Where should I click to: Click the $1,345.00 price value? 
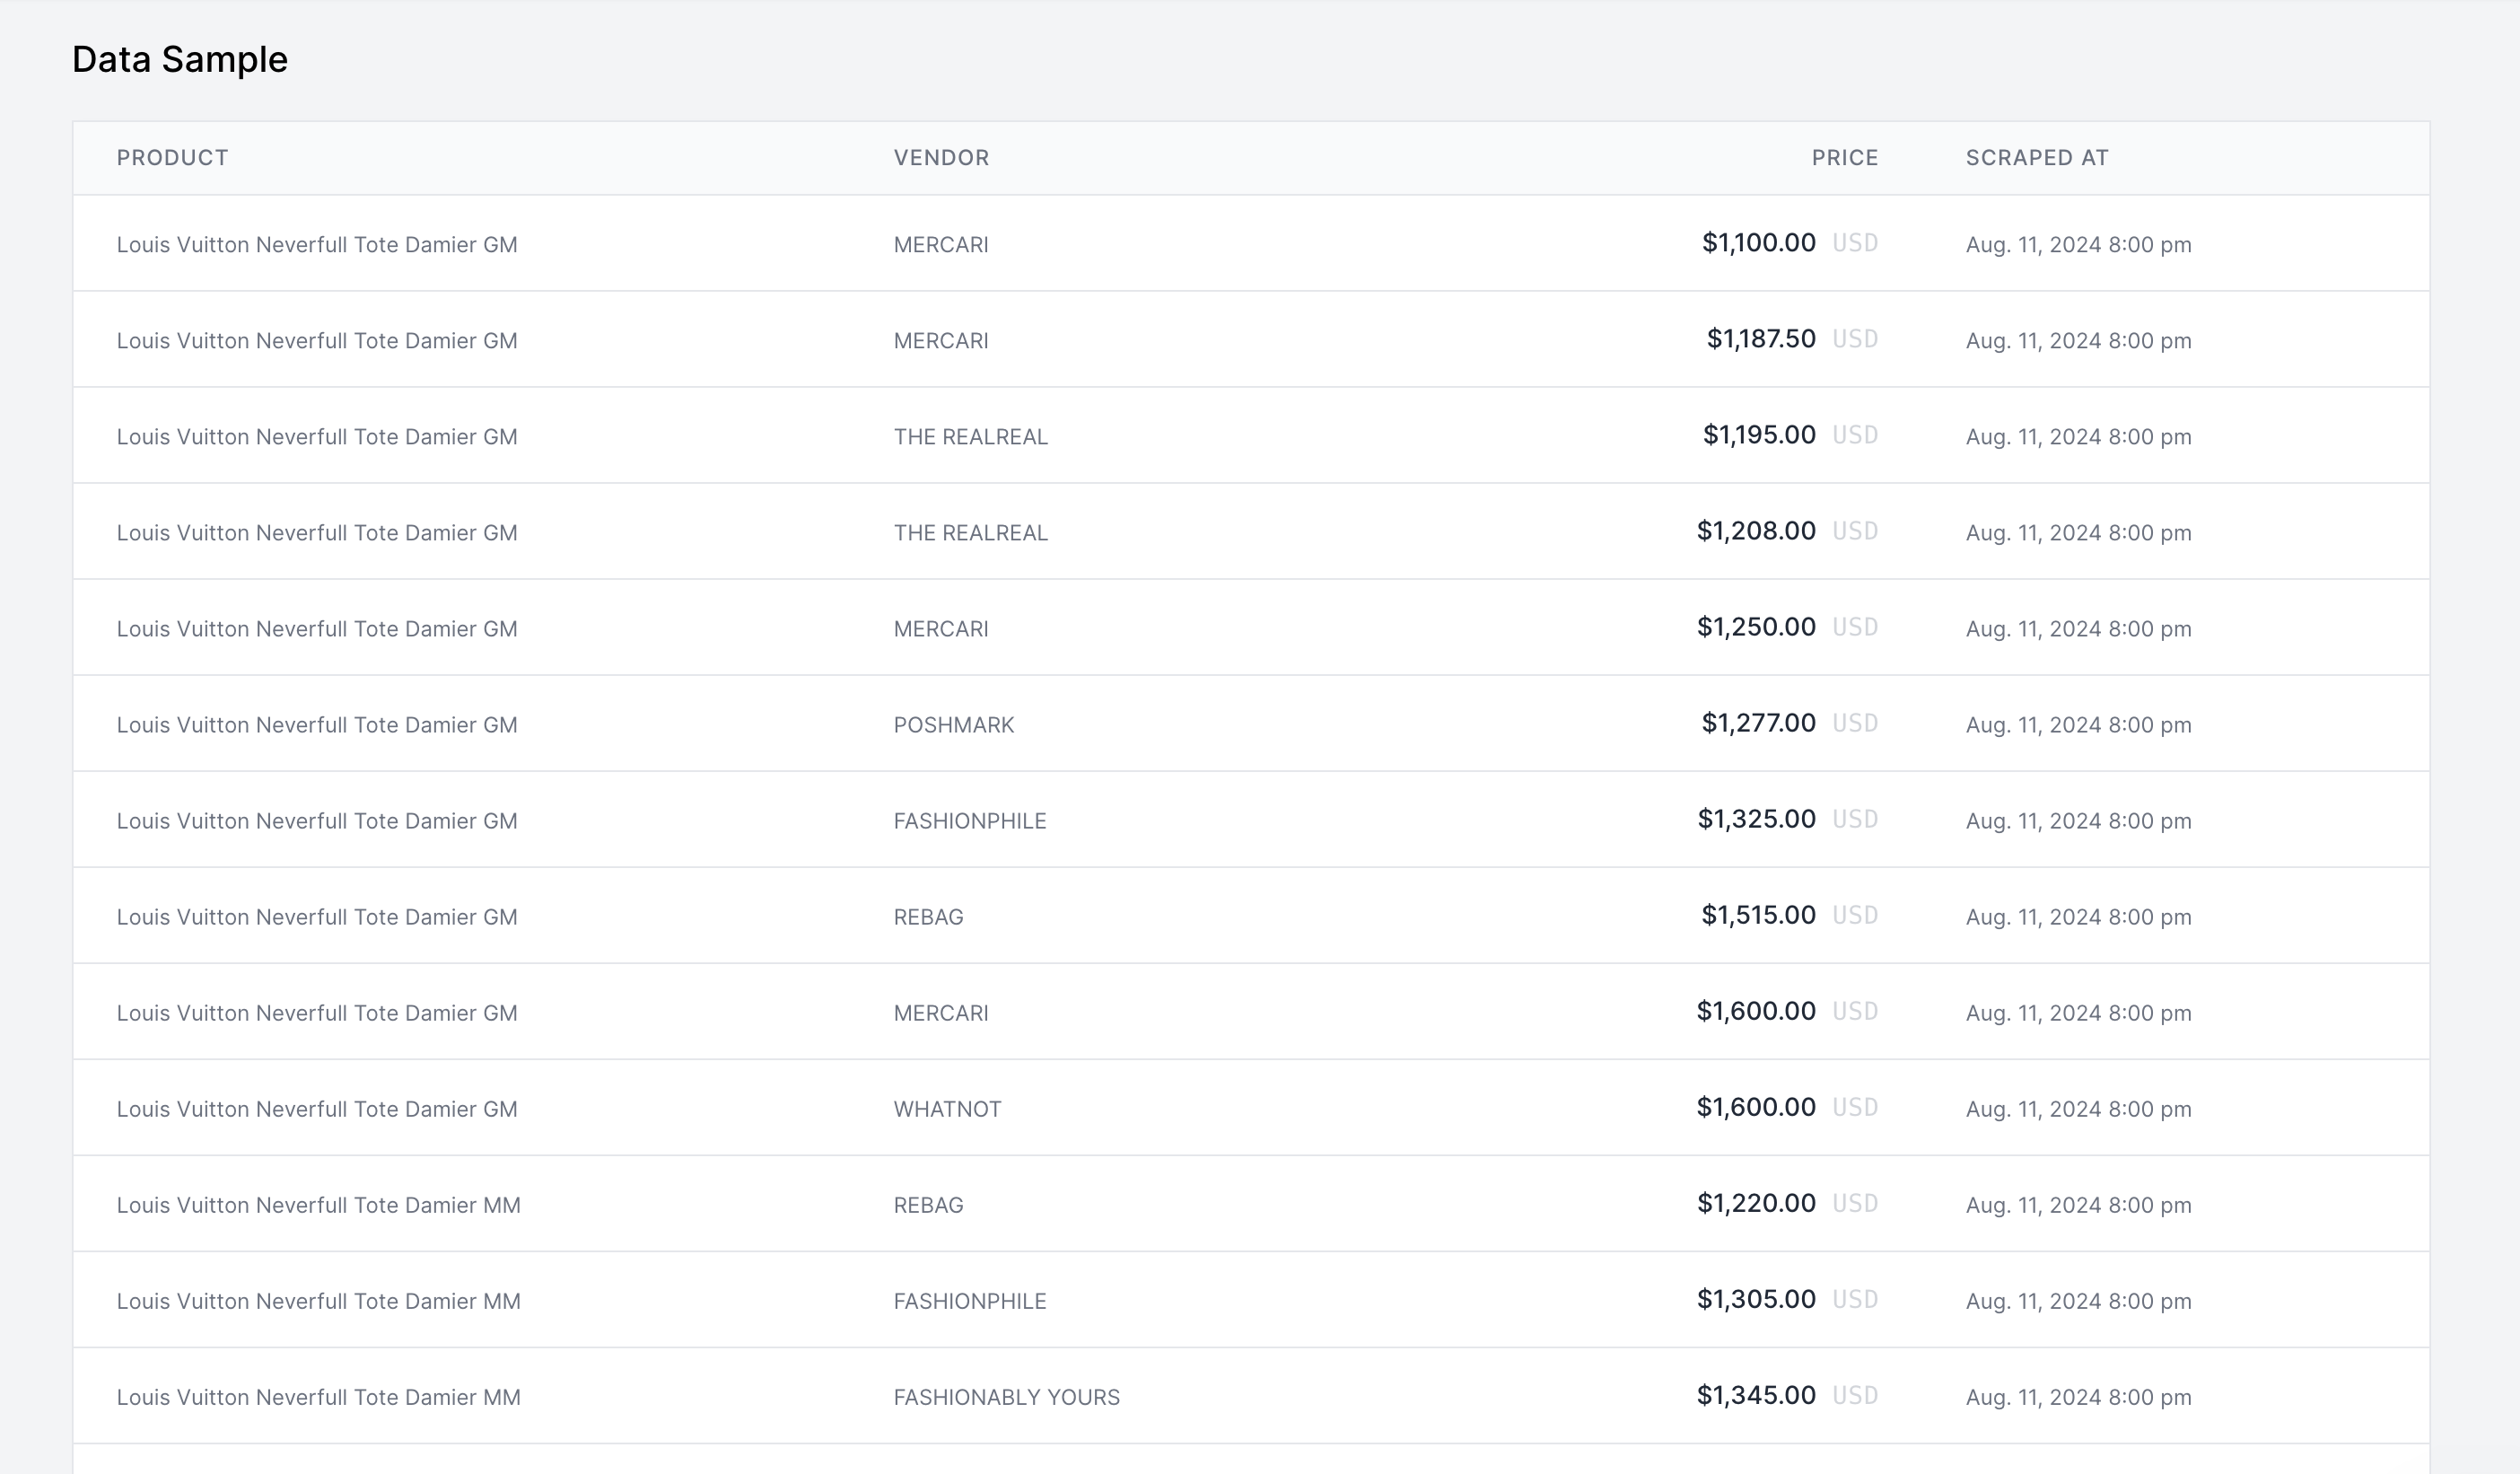(1756, 1395)
